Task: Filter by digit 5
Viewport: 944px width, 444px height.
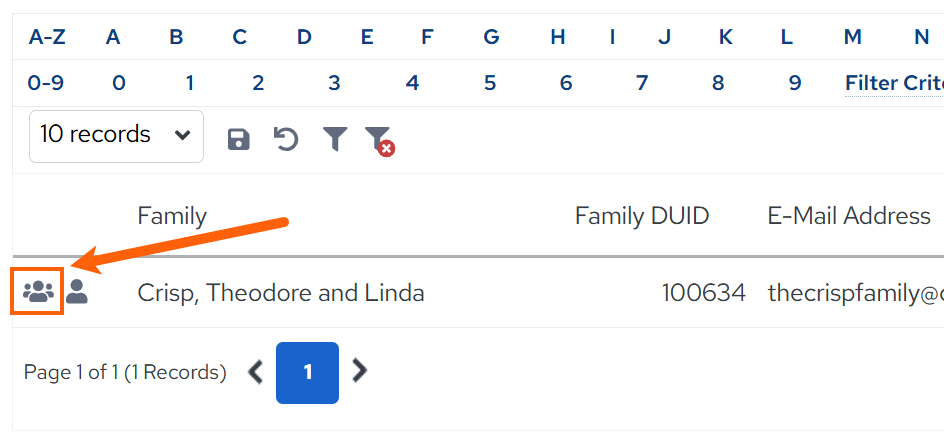Action: [489, 83]
